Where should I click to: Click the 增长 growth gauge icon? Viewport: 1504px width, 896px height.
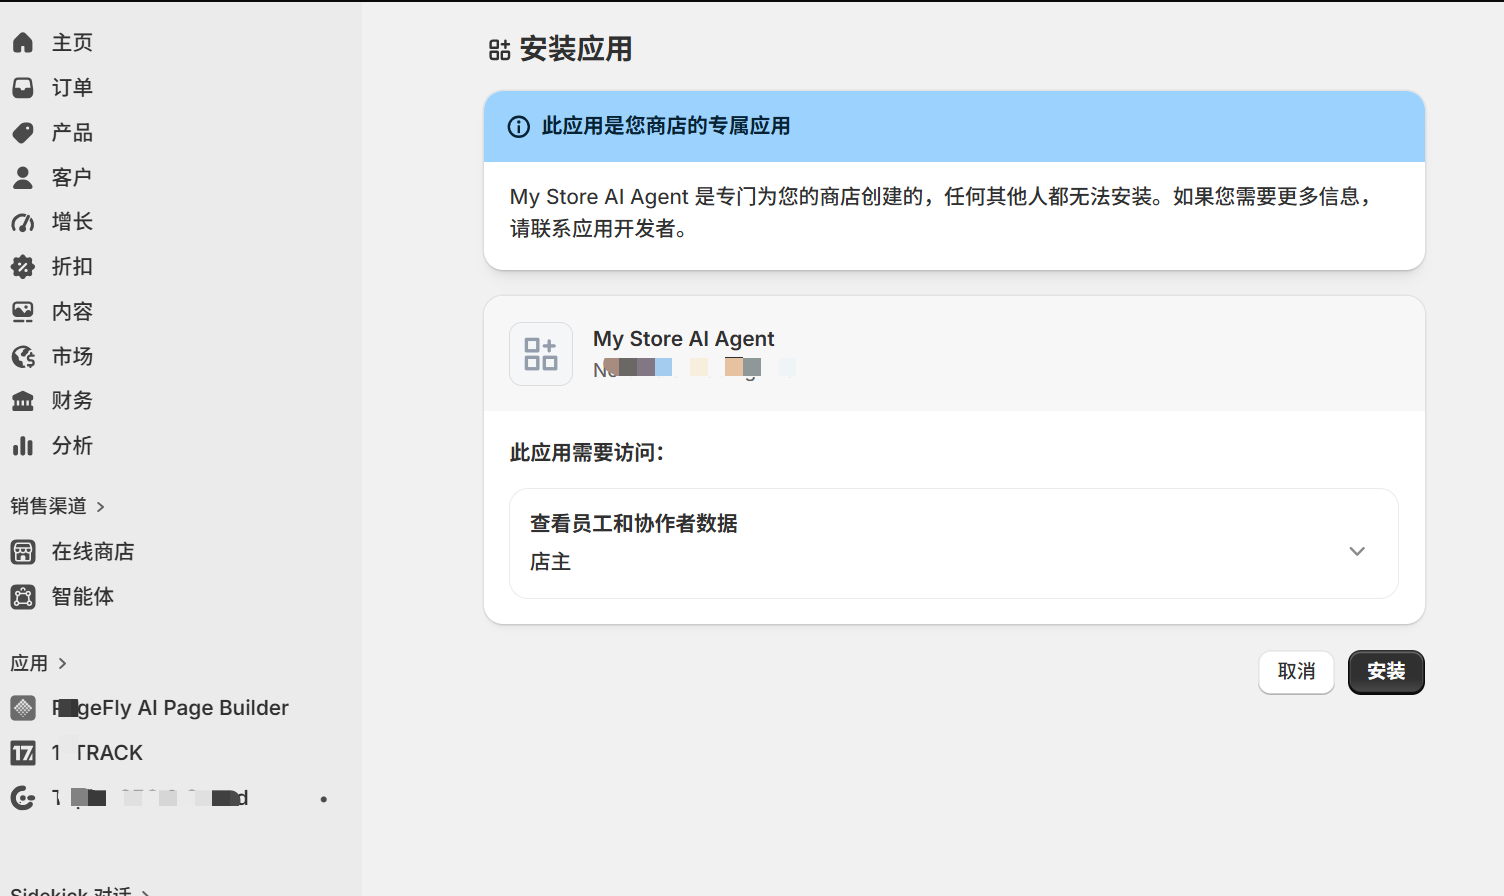click(23, 222)
